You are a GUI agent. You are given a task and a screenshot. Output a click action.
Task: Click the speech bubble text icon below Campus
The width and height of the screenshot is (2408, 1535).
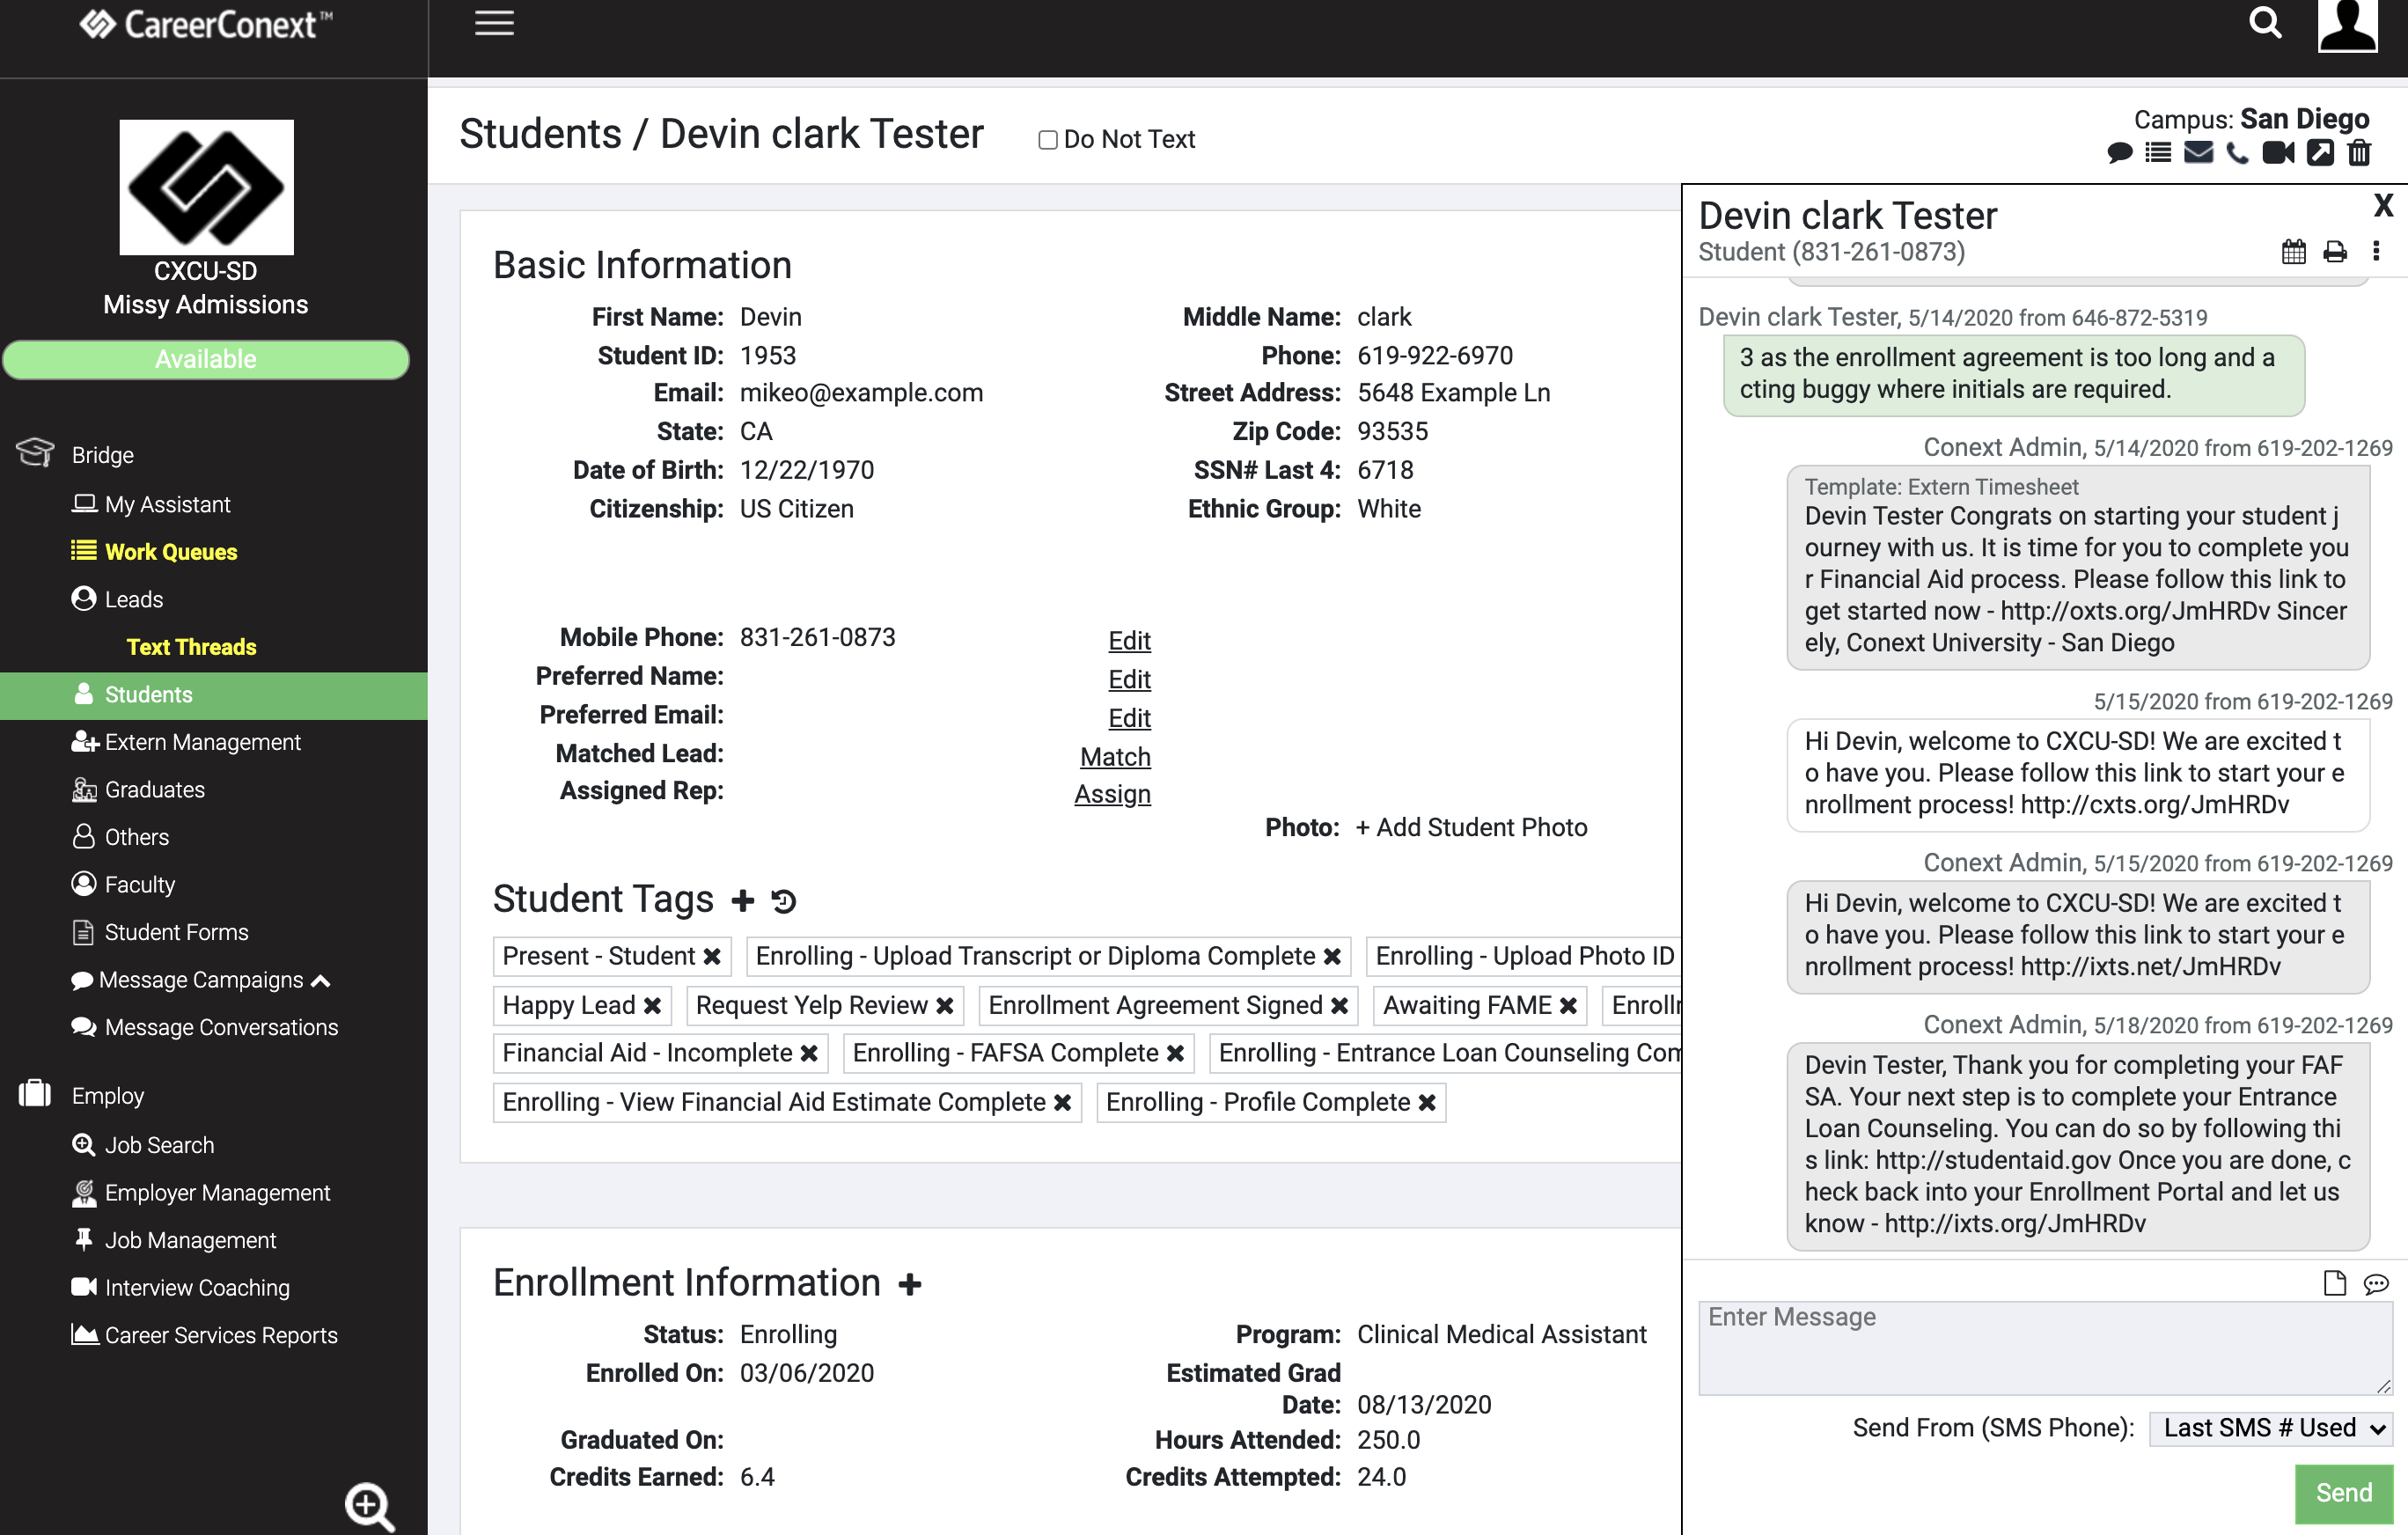pyautogui.click(x=2119, y=153)
